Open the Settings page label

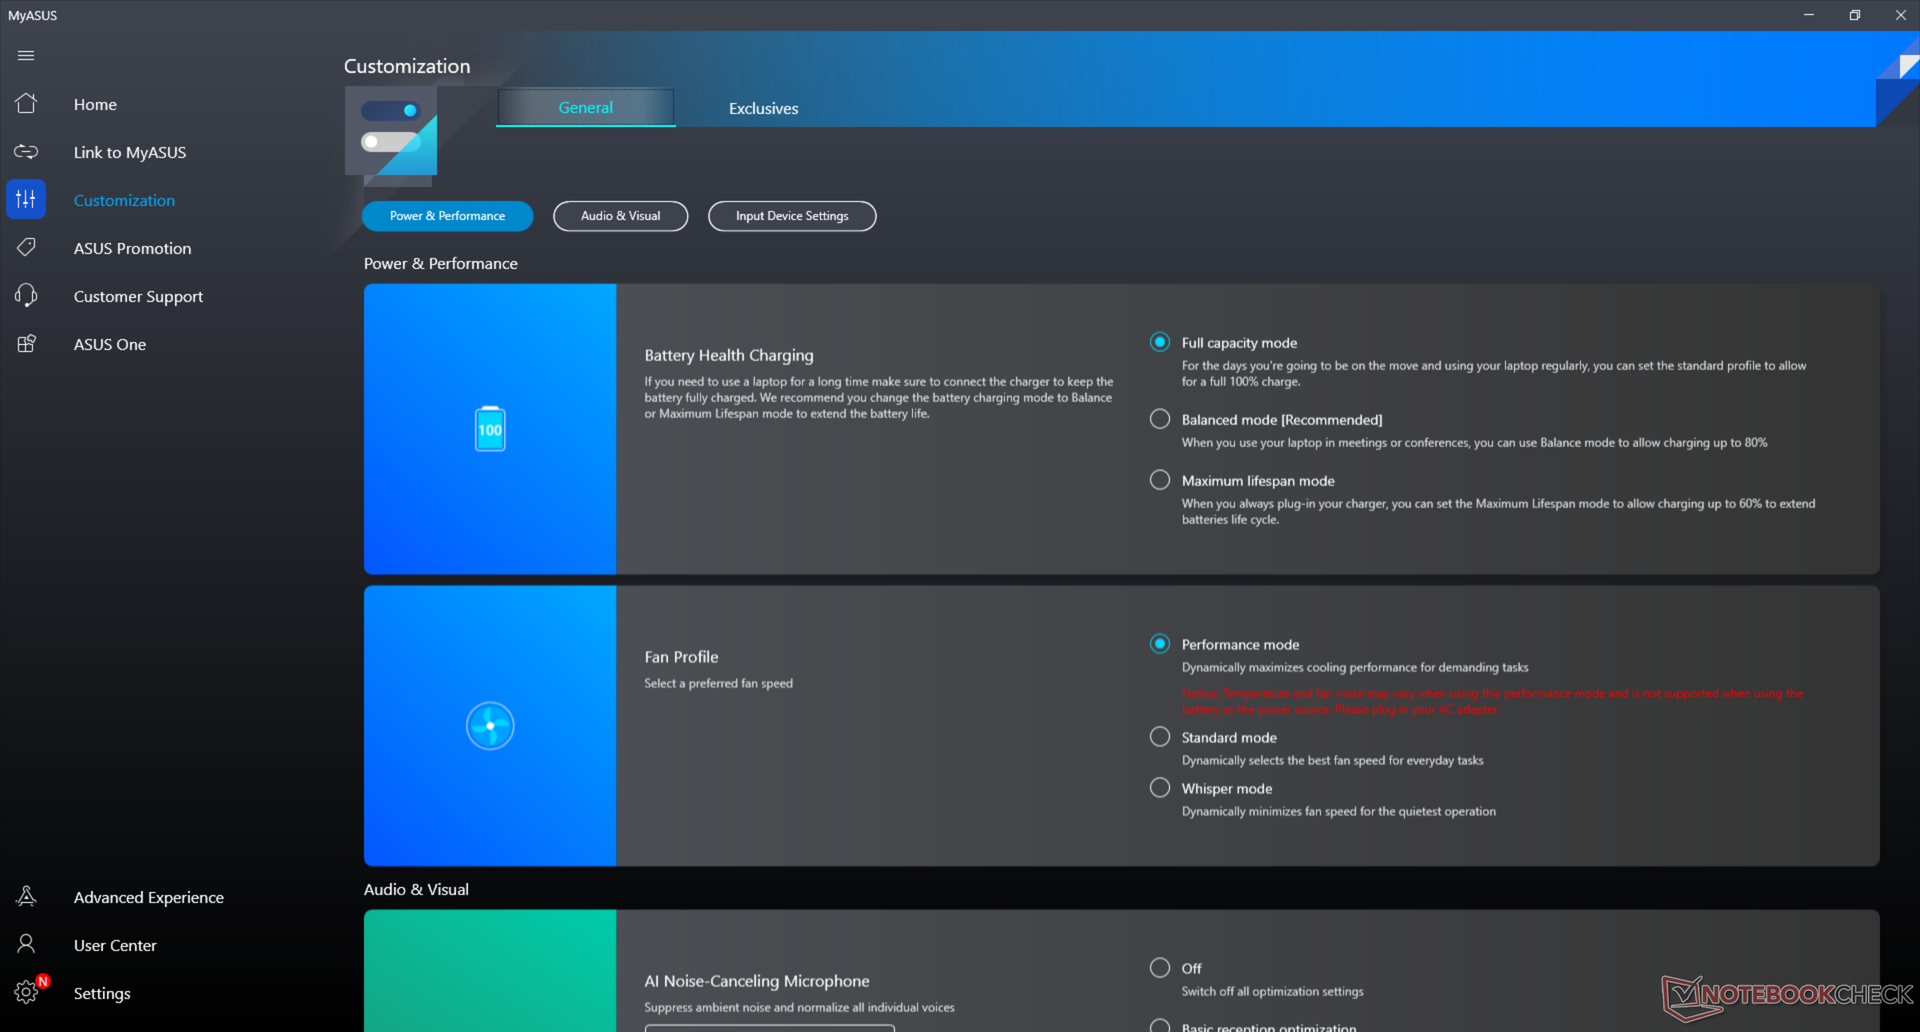[102, 993]
